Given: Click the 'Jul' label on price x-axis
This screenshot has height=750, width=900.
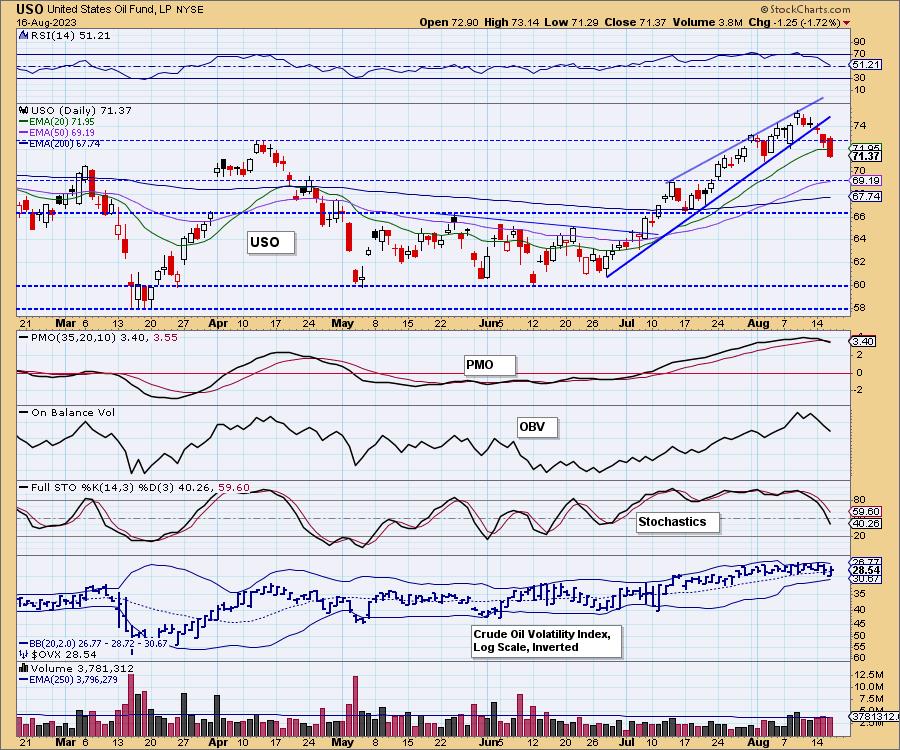Looking at the screenshot, I should (x=627, y=324).
